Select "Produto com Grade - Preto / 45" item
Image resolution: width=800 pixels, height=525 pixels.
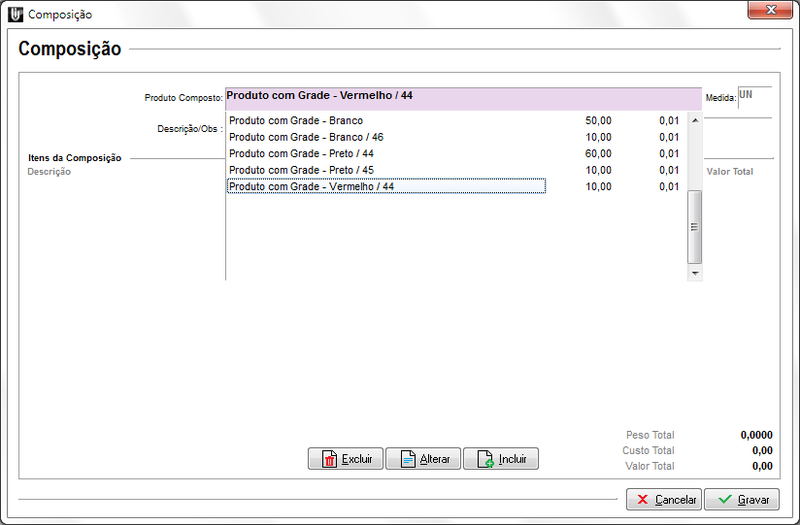(301, 170)
